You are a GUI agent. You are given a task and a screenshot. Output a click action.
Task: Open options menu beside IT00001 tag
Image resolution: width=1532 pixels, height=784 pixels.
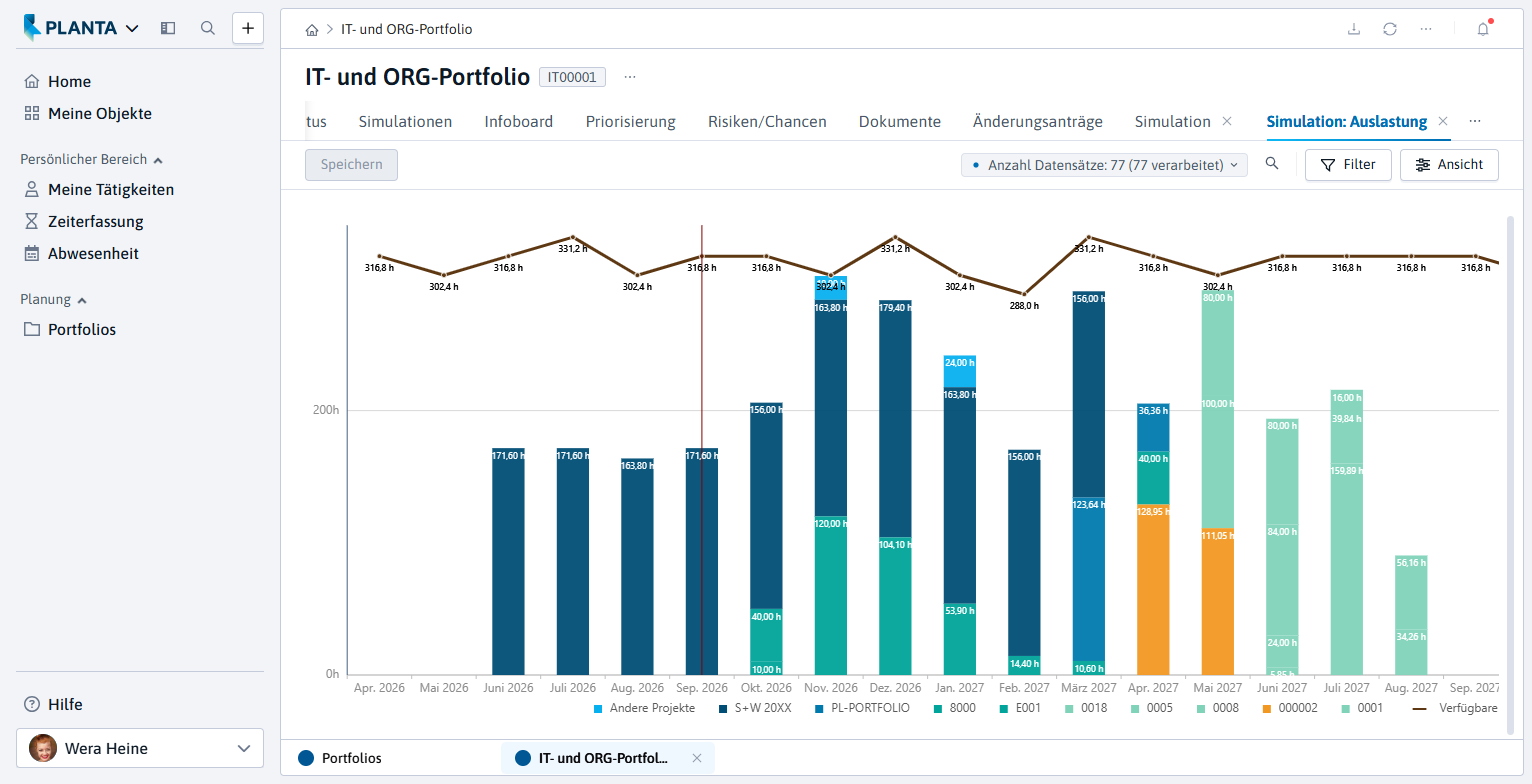pyautogui.click(x=630, y=77)
